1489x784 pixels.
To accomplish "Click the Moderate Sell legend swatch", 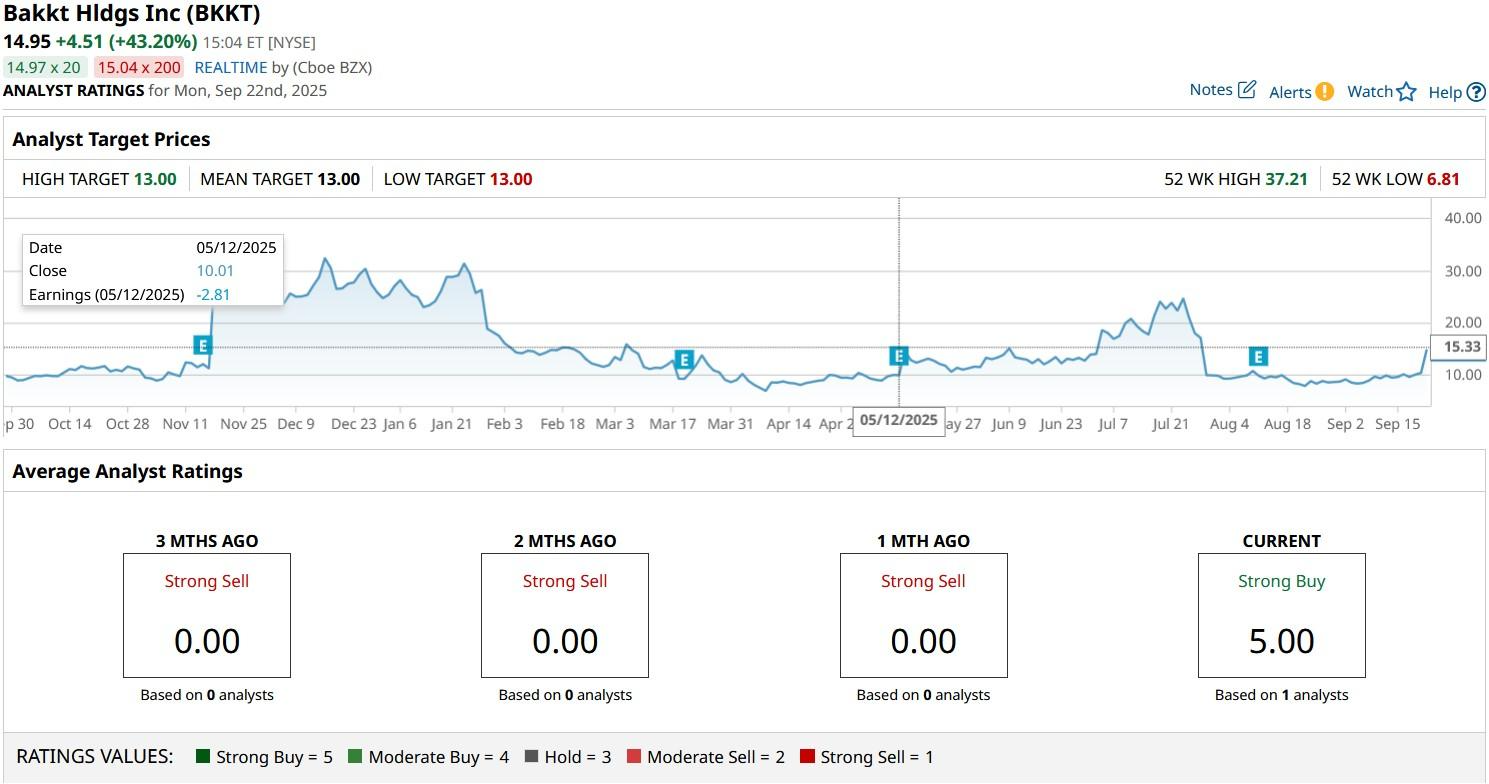I will tap(633, 757).
